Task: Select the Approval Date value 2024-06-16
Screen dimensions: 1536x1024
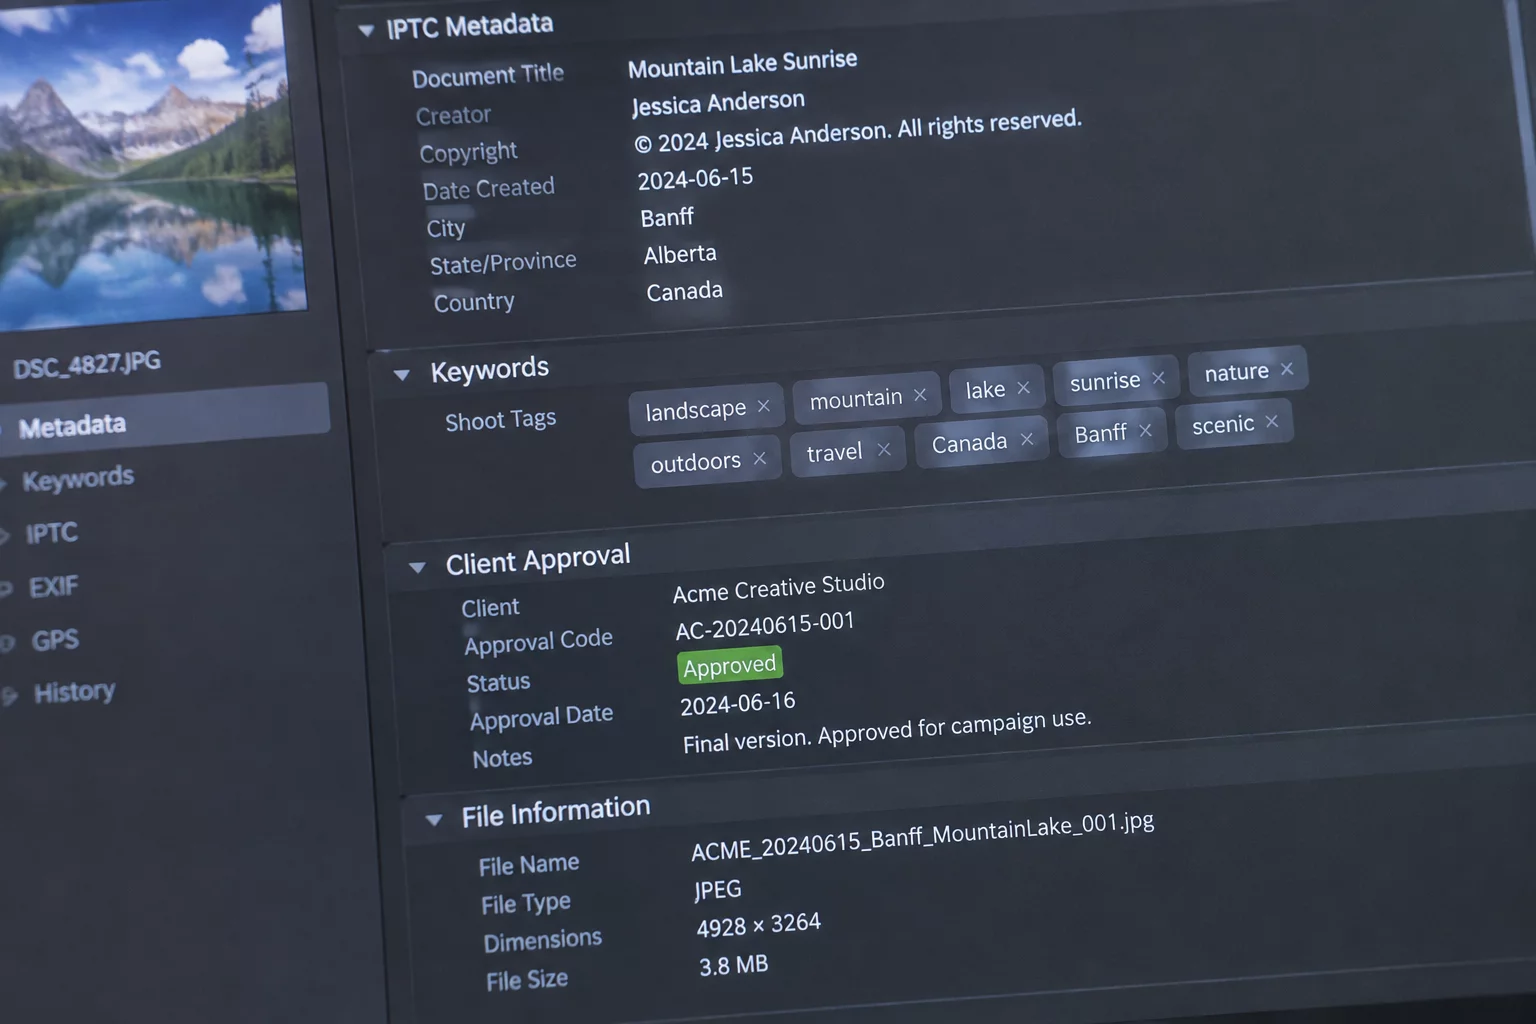Action: pos(738,704)
